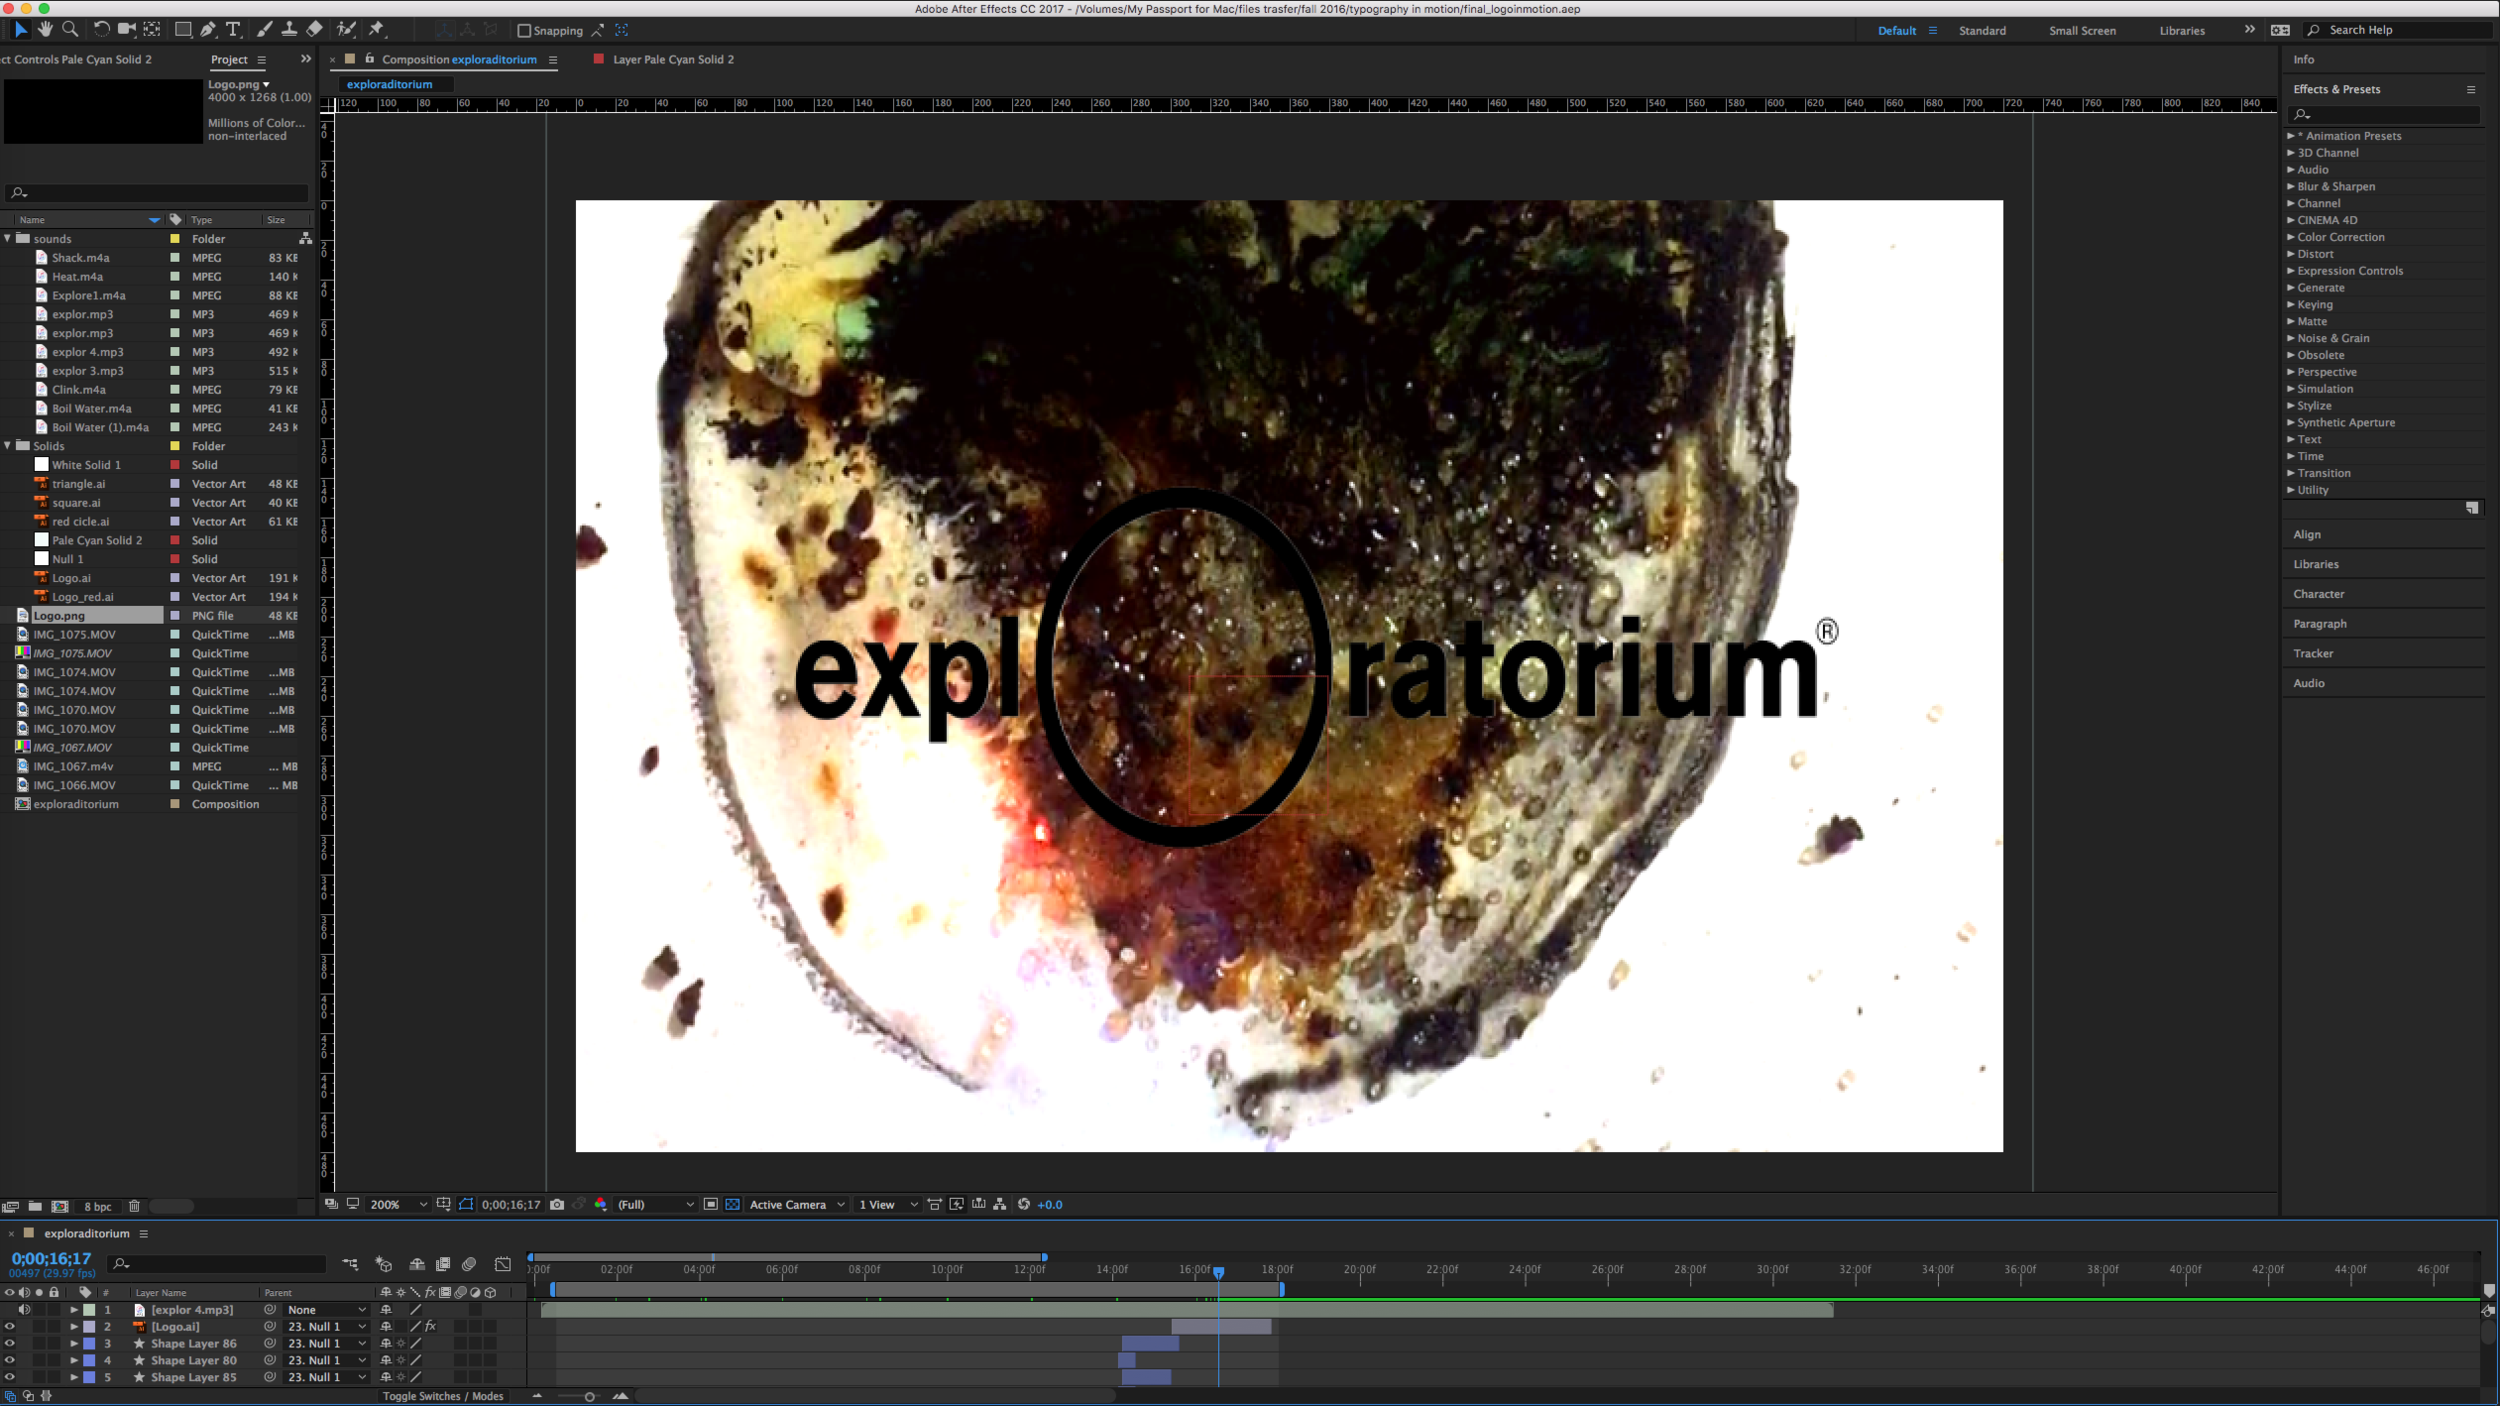The height and width of the screenshot is (1406, 2500).
Task: Select the Libraries workspace
Action: point(2182,31)
